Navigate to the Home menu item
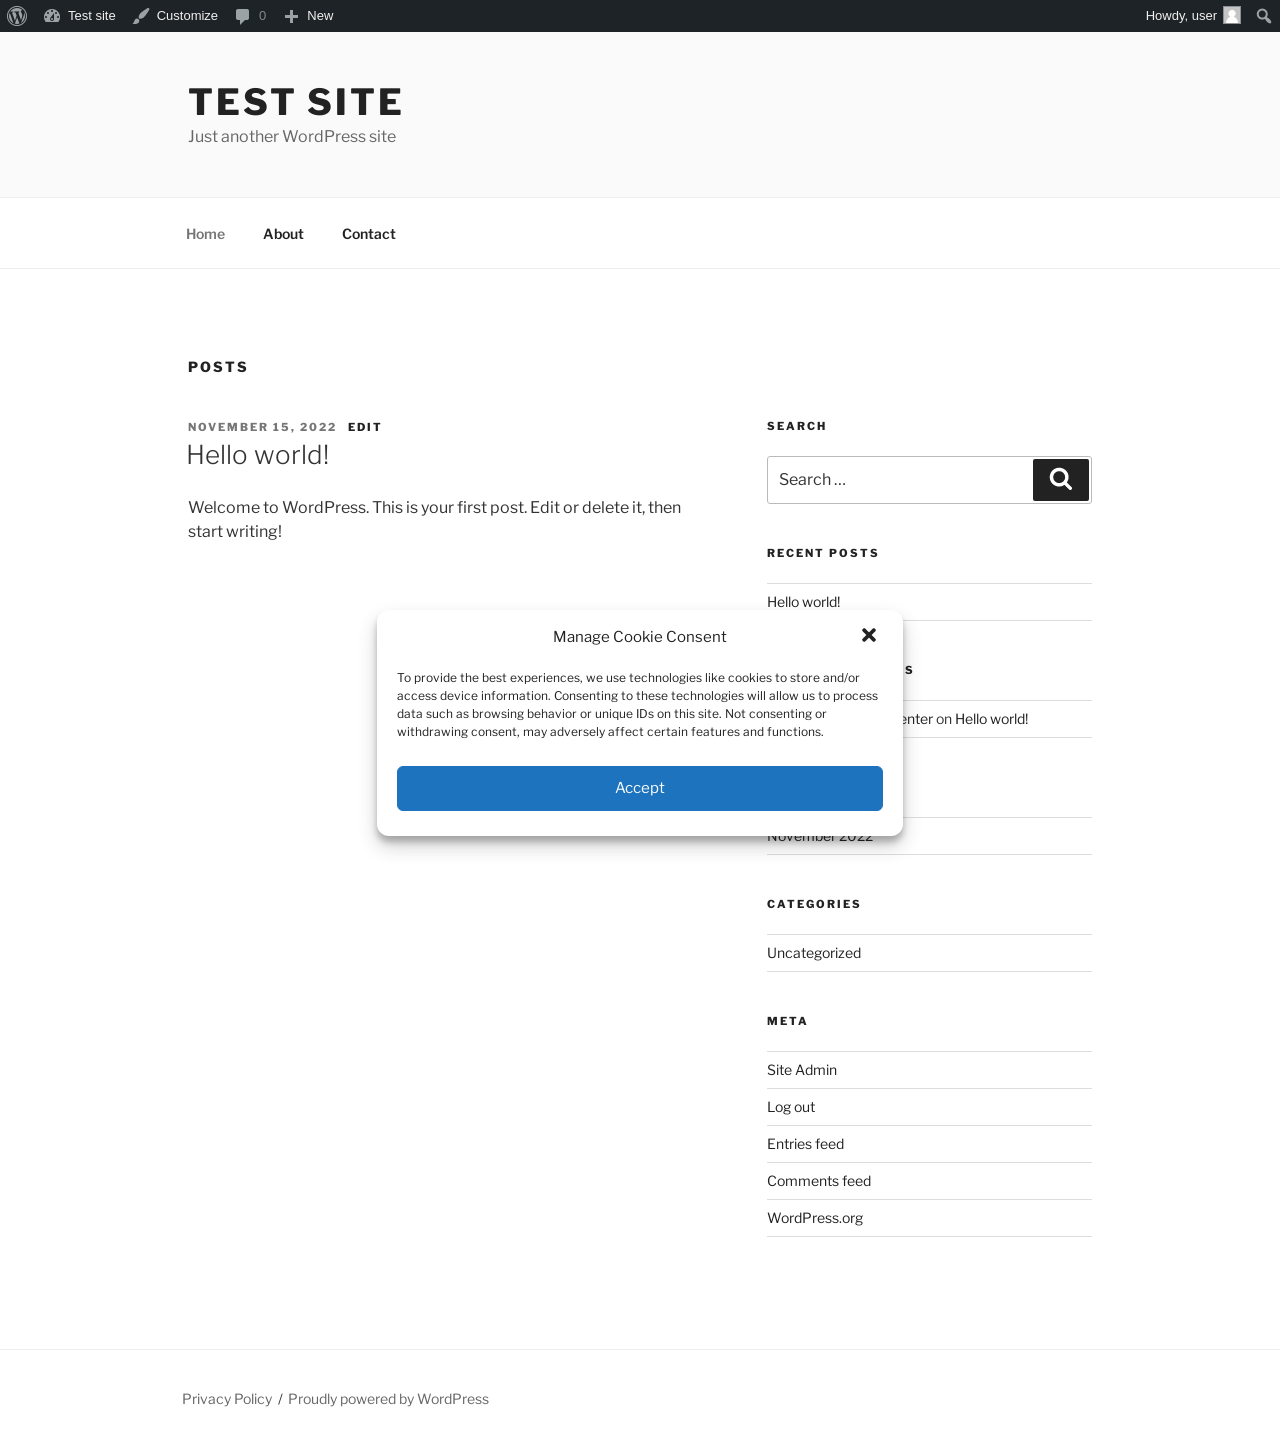 click(205, 234)
